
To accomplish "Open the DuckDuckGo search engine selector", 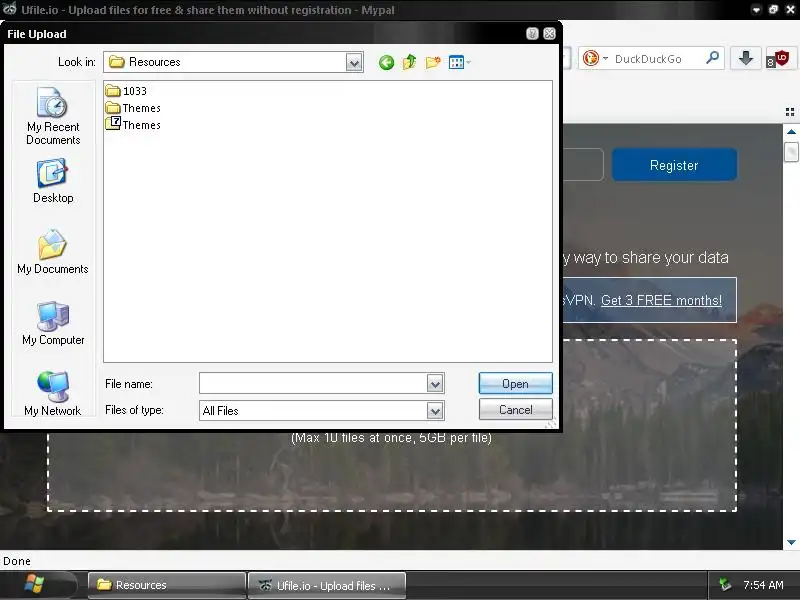I will click(595, 58).
